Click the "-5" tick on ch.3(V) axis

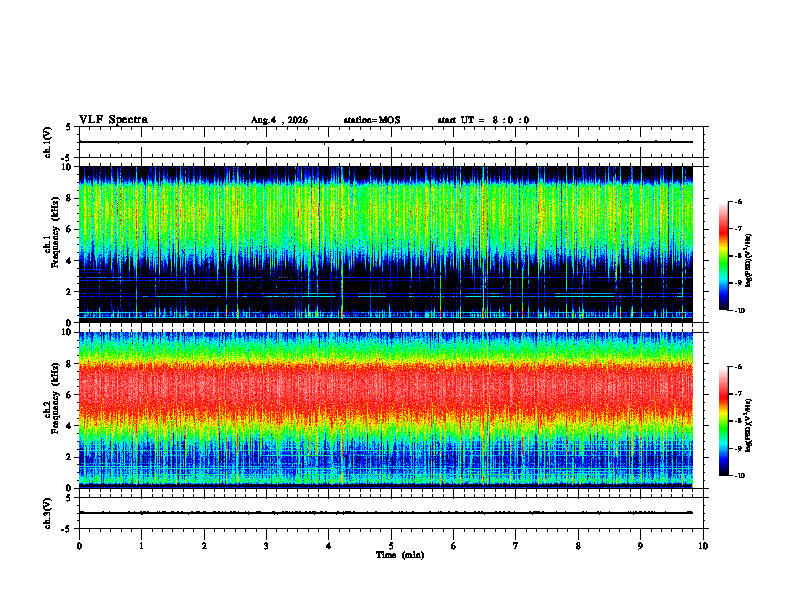click(67, 529)
